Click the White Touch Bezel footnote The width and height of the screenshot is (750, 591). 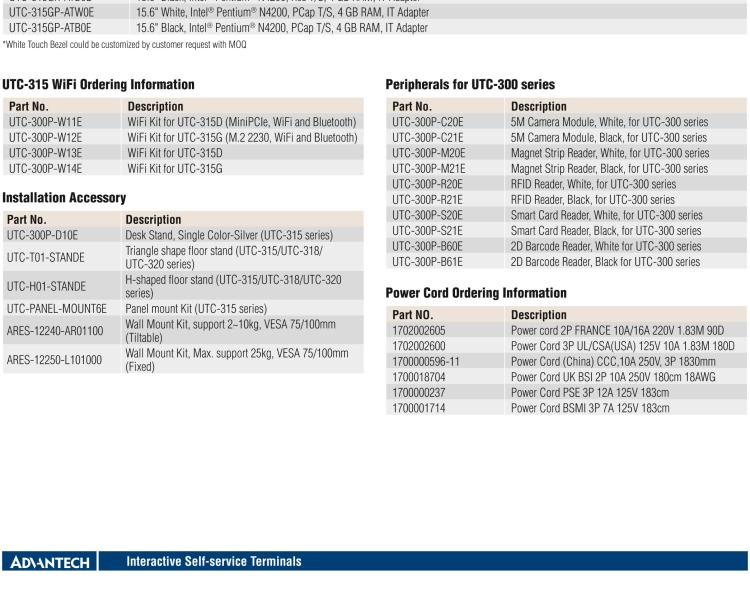pos(123,46)
